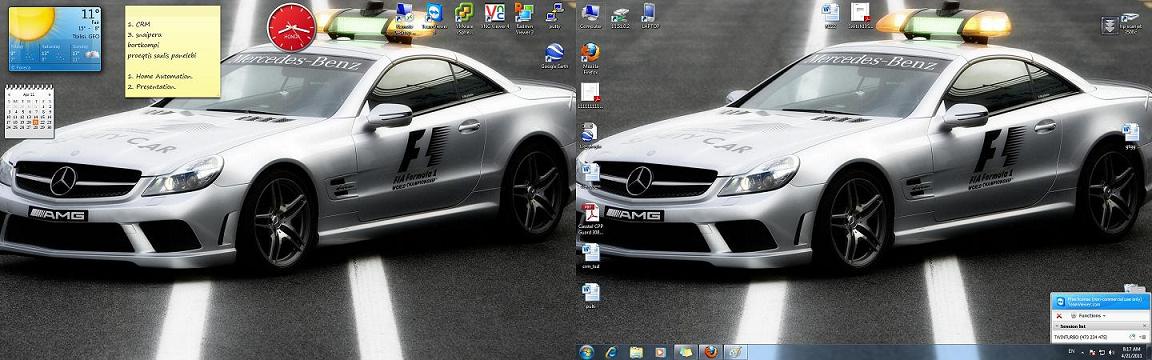The width and height of the screenshot is (1152, 360).
Task: Open the Computer desktop icon
Action: coord(590,16)
